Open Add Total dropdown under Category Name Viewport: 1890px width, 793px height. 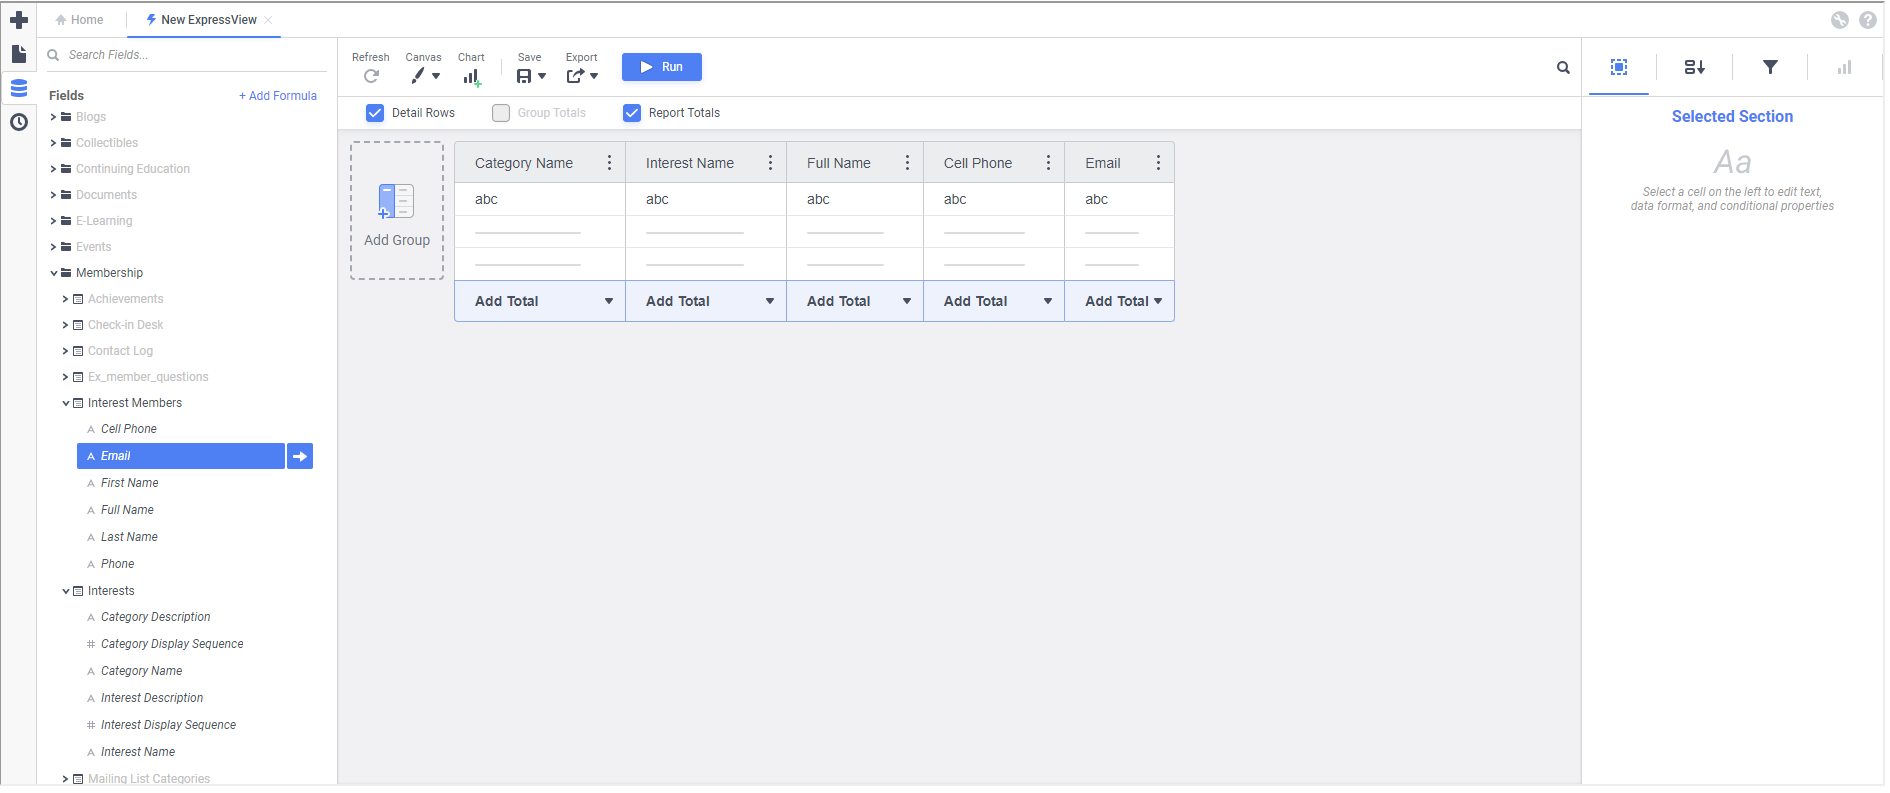[608, 301]
